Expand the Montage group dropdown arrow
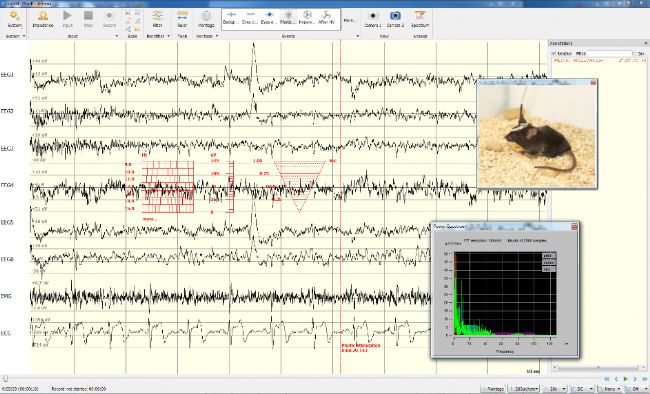Viewport: 650px width, 394px height. 217,36
